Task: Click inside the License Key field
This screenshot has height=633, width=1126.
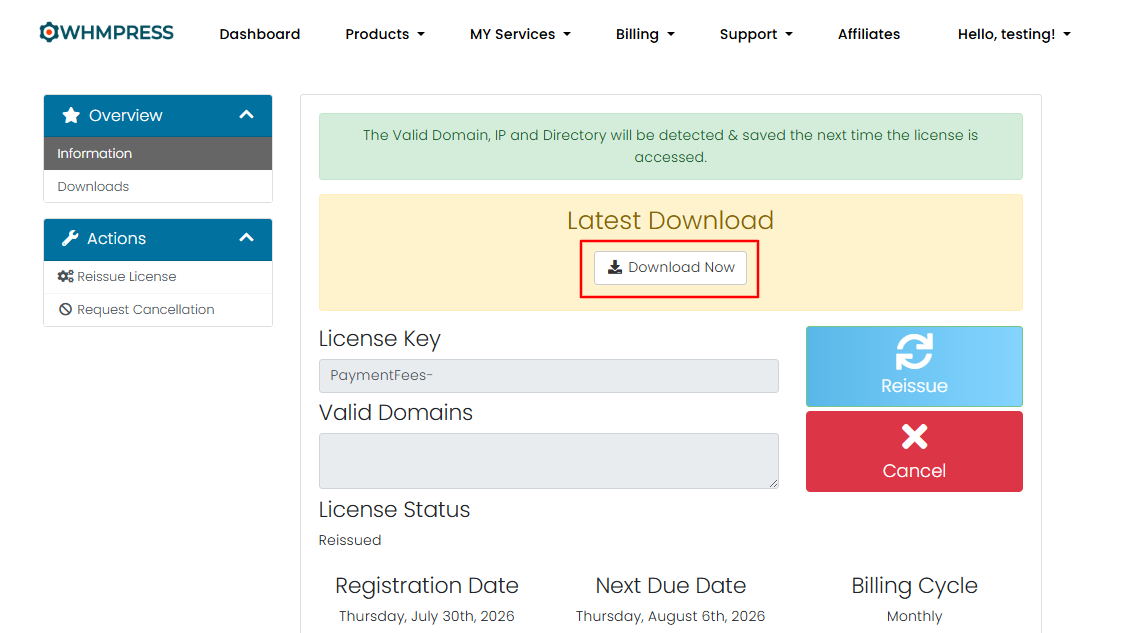Action: coord(549,376)
